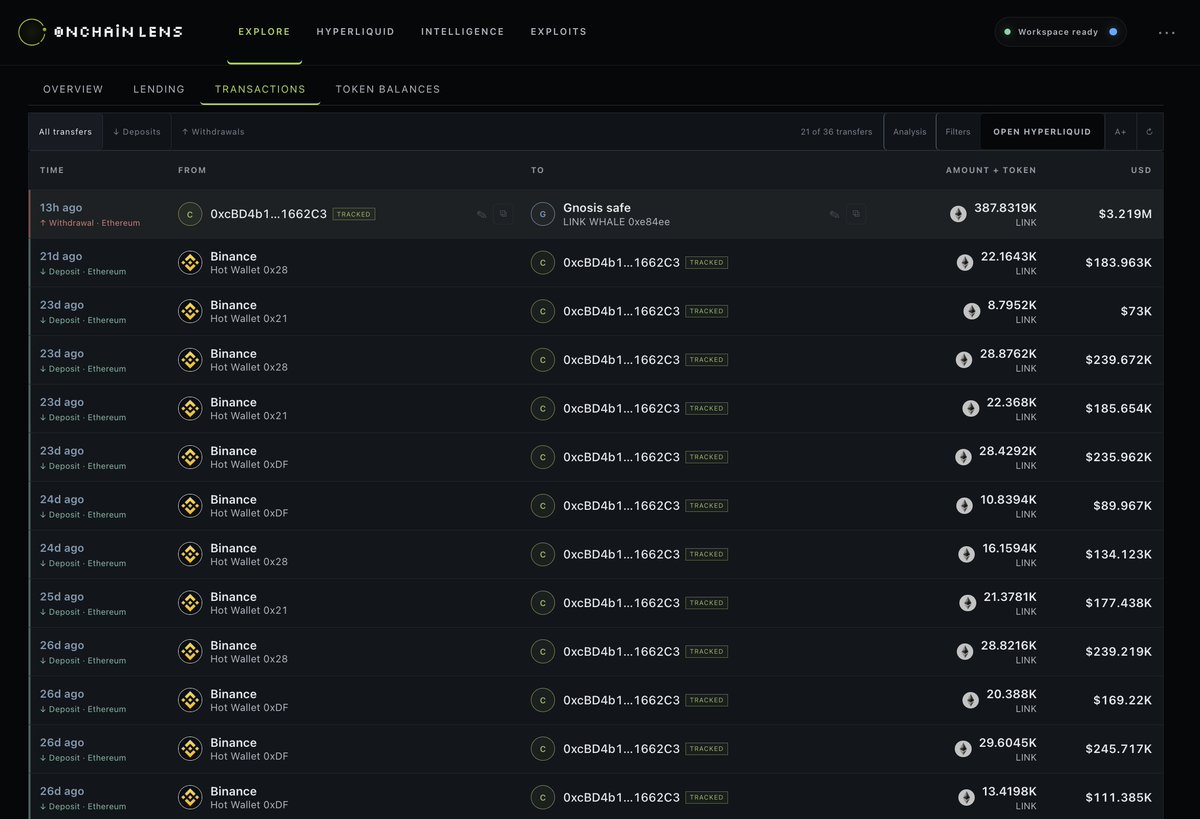Open the Explore menu
The width and height of the screenshot is (1200, 819).
point(264,32)
